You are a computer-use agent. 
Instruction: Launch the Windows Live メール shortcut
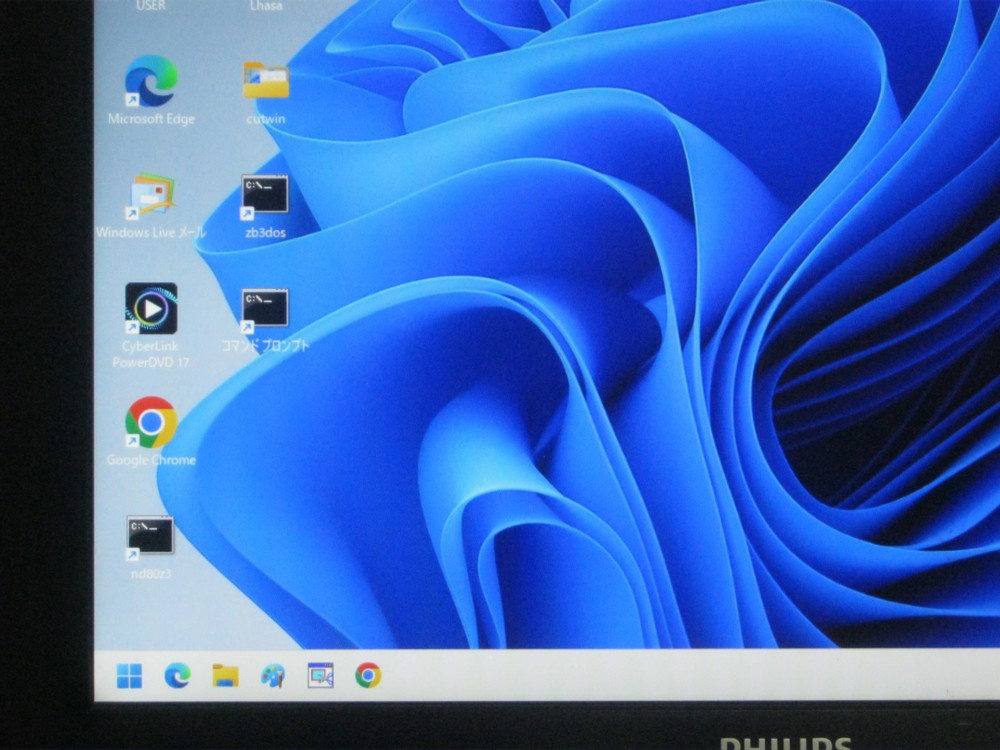[151, 198]
